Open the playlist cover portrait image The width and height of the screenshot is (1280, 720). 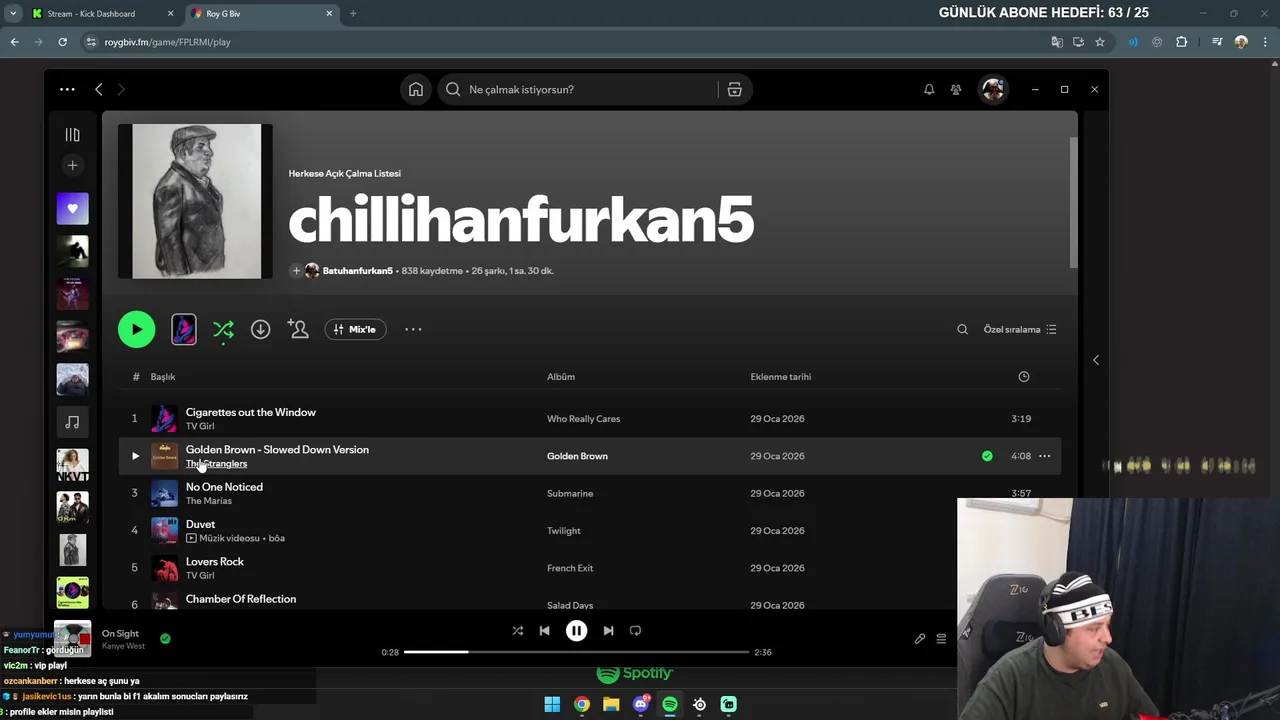(x=196, y=201)
